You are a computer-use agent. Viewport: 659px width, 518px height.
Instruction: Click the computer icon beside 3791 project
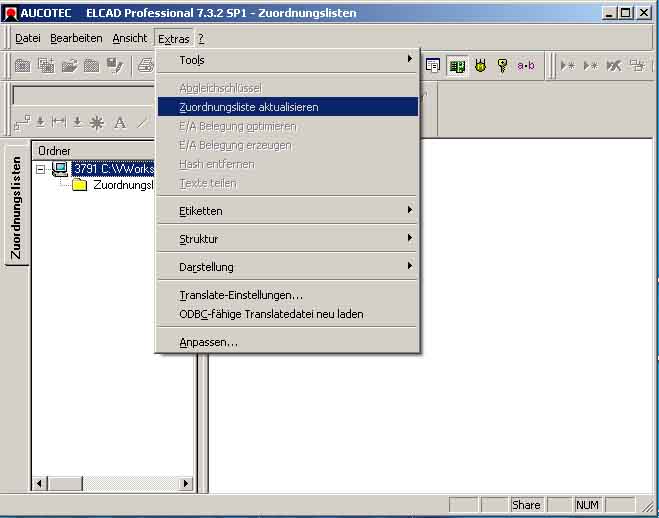60,169
